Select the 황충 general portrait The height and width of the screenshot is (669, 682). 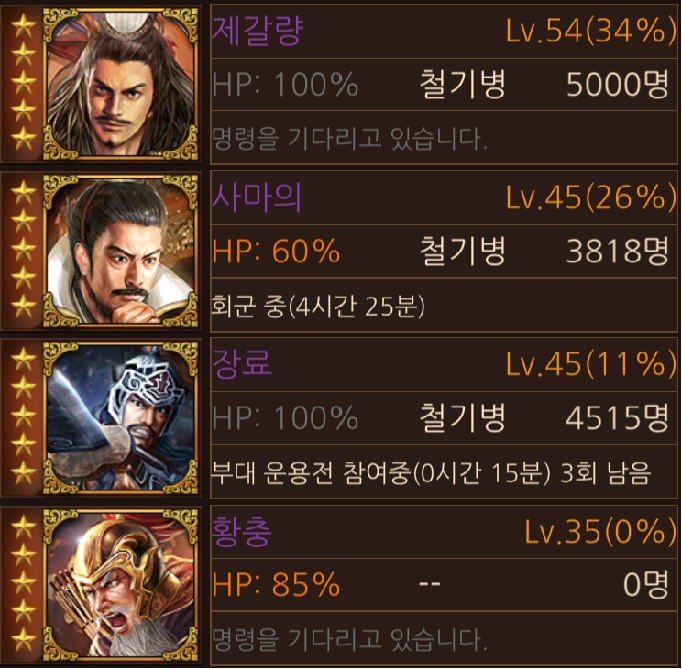pyautogui.click(x=120, y=585)
